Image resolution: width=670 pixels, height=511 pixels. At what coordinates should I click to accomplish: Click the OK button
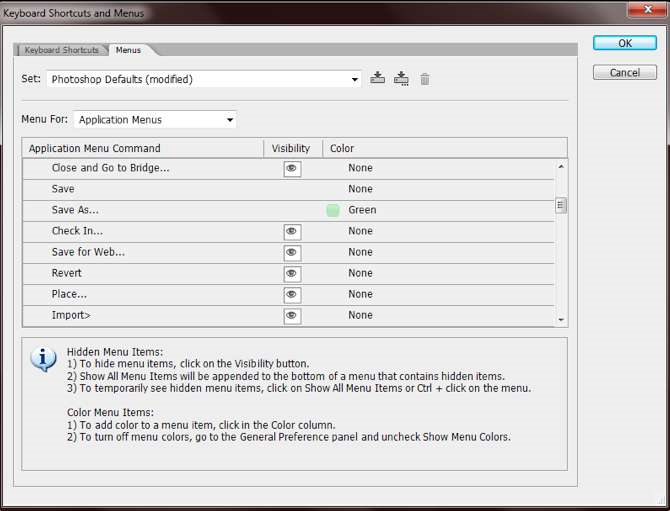pyautogui.click(x=625, y=43)
